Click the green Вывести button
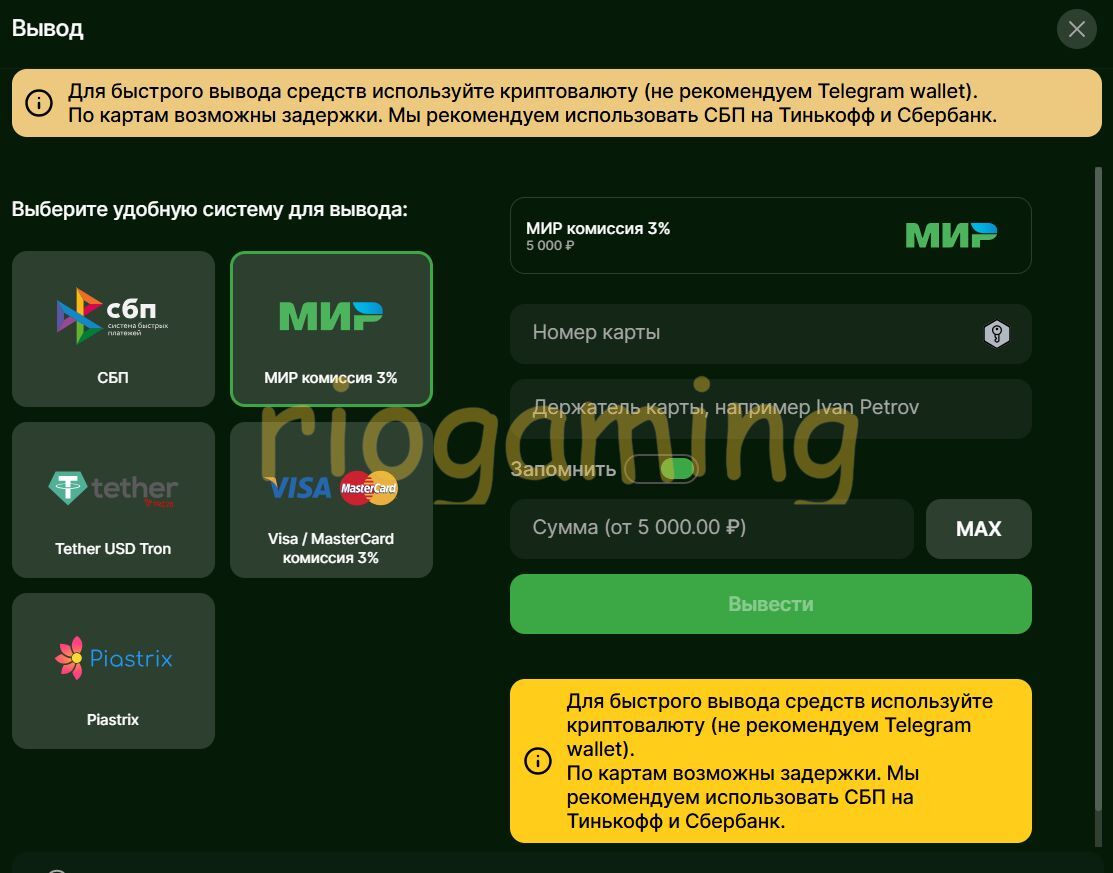This screenshot has width=1113, height=873. tap(770, 604)
